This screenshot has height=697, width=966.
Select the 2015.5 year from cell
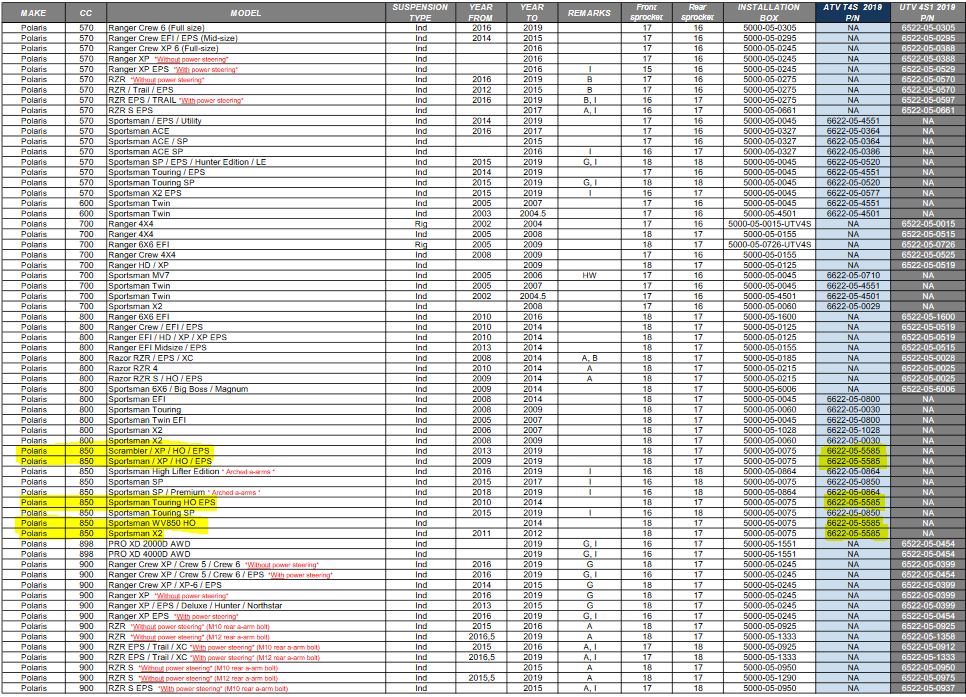click(x=481, y=678)
